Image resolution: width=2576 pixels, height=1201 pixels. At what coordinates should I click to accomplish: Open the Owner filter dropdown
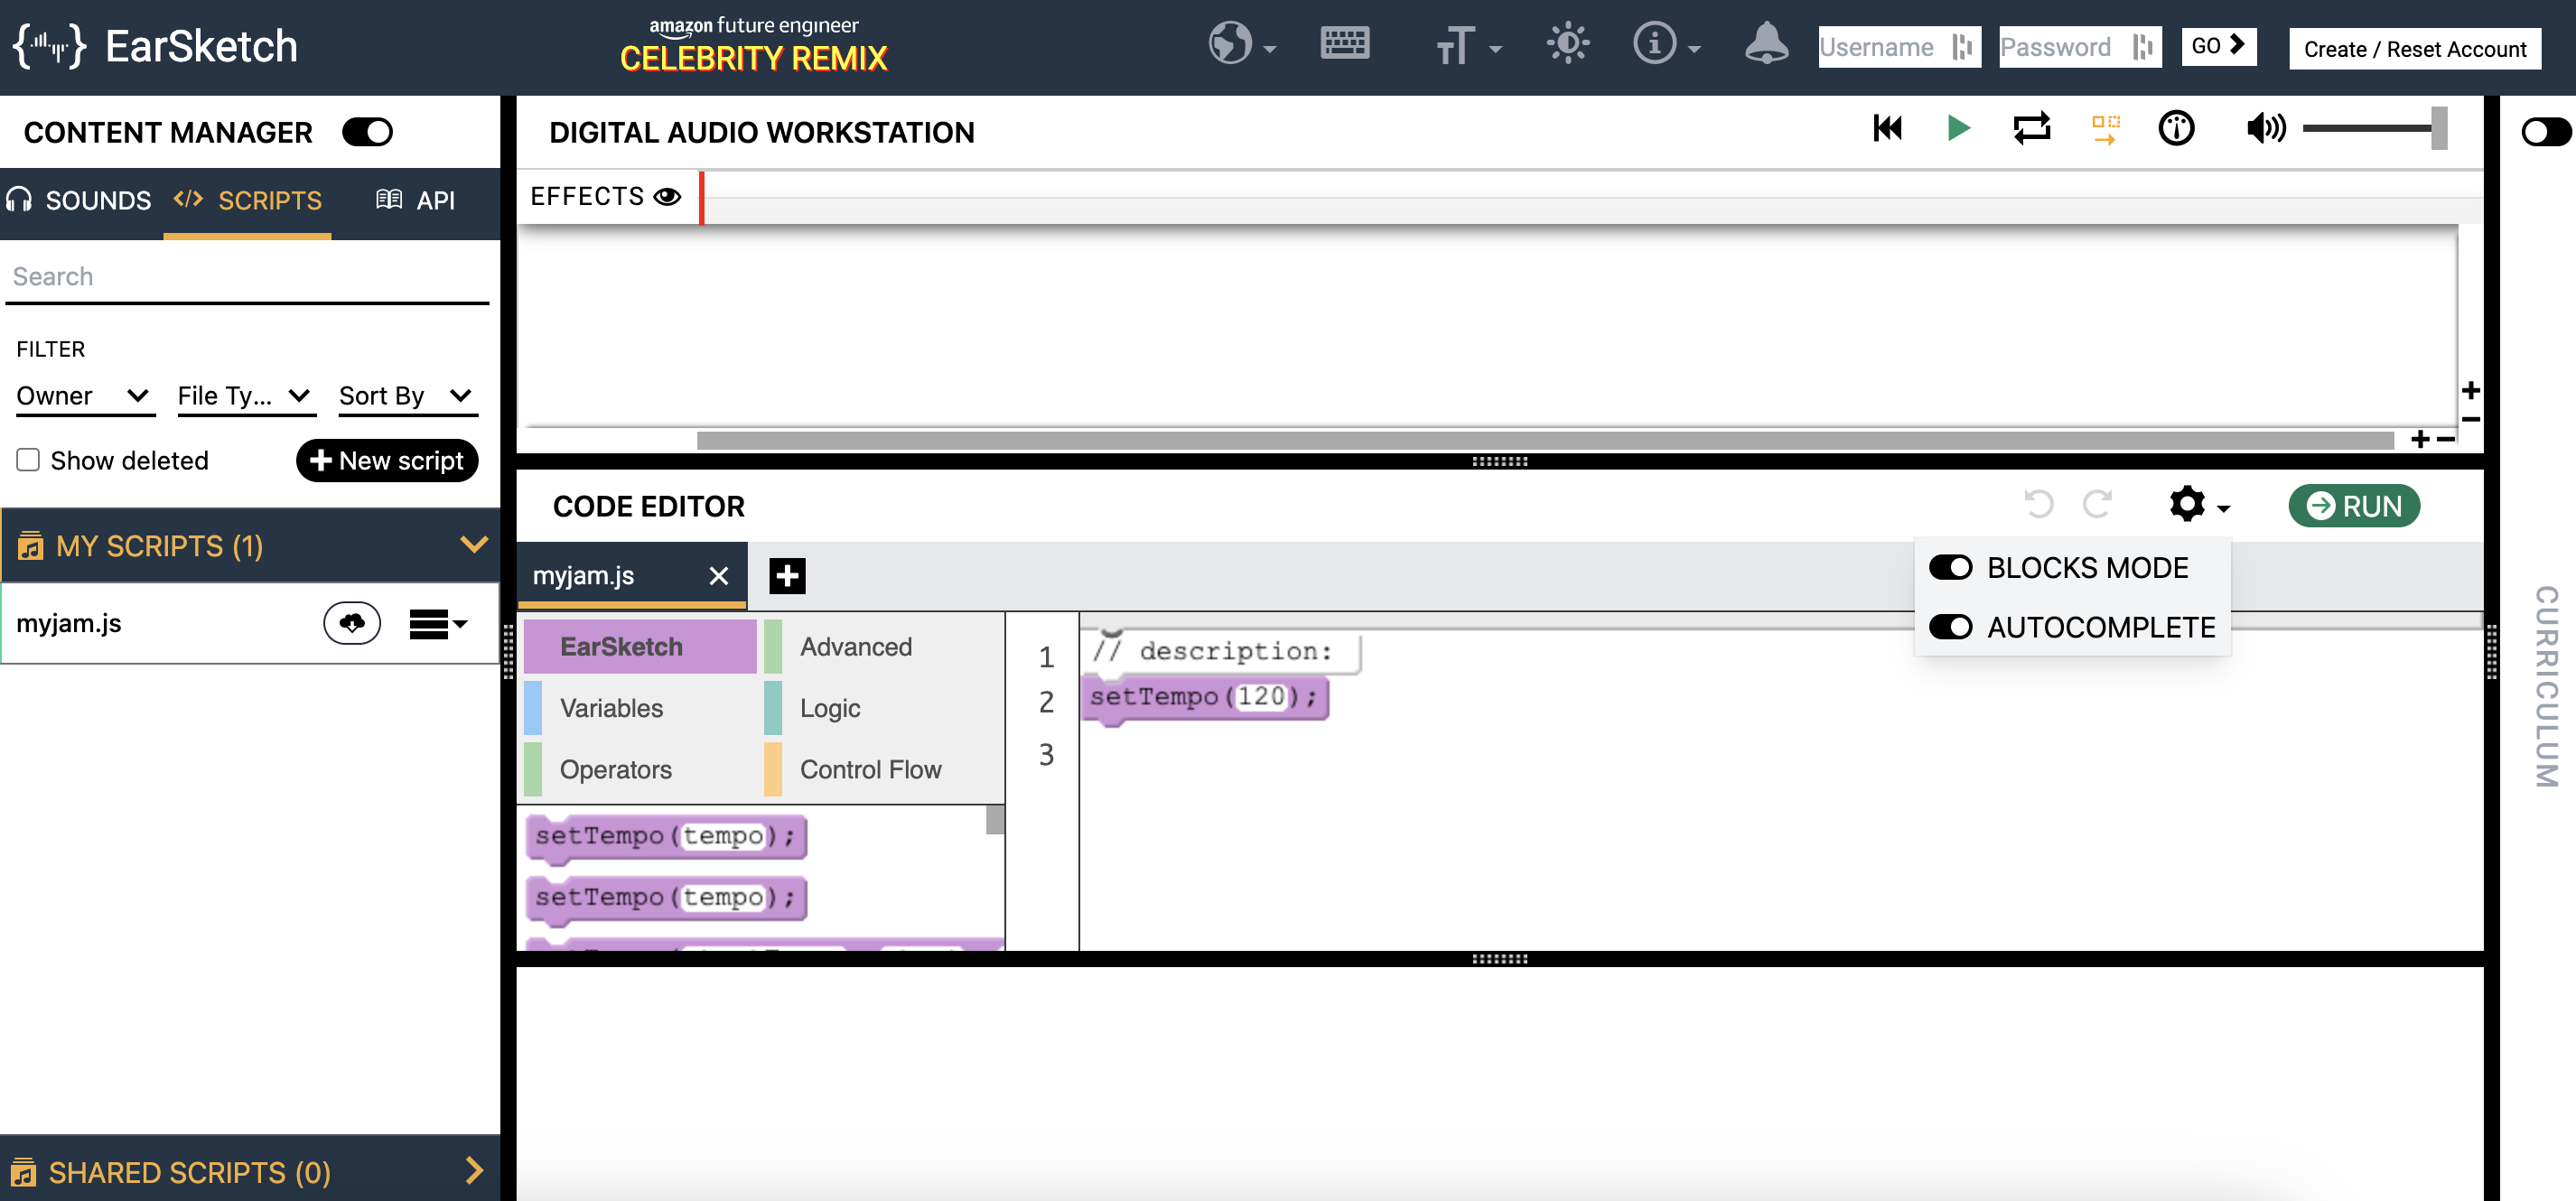(84, 396)
